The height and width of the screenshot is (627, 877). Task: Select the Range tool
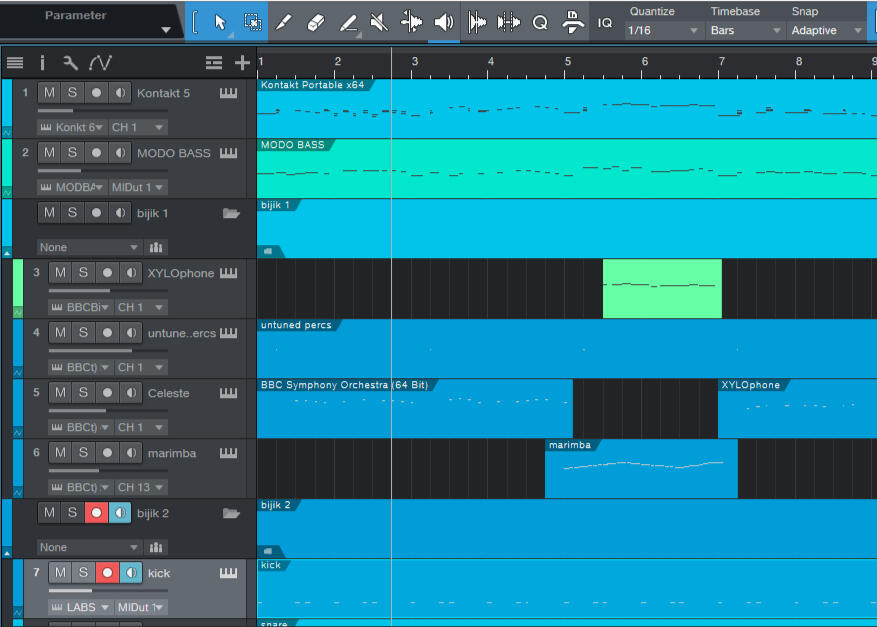click(x=253, y=22)
